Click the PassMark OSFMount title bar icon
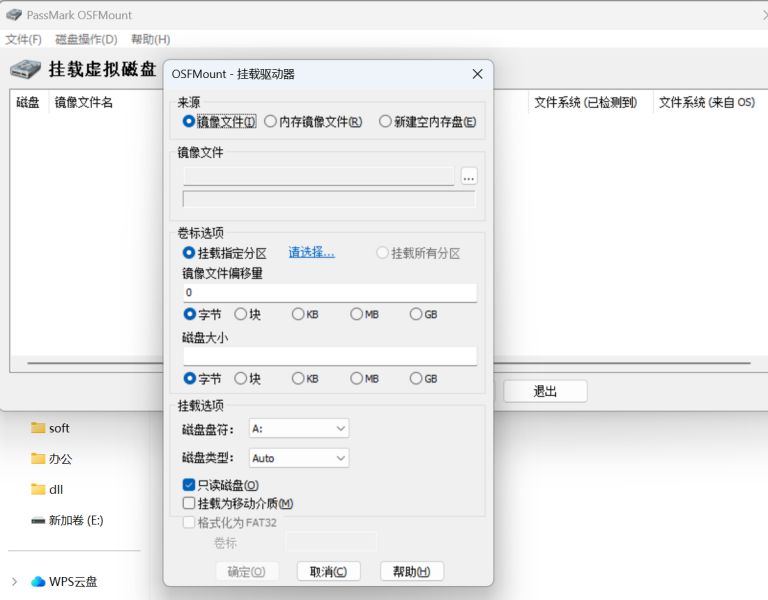Screen dimensions: 768x600 tap(14, 15)
